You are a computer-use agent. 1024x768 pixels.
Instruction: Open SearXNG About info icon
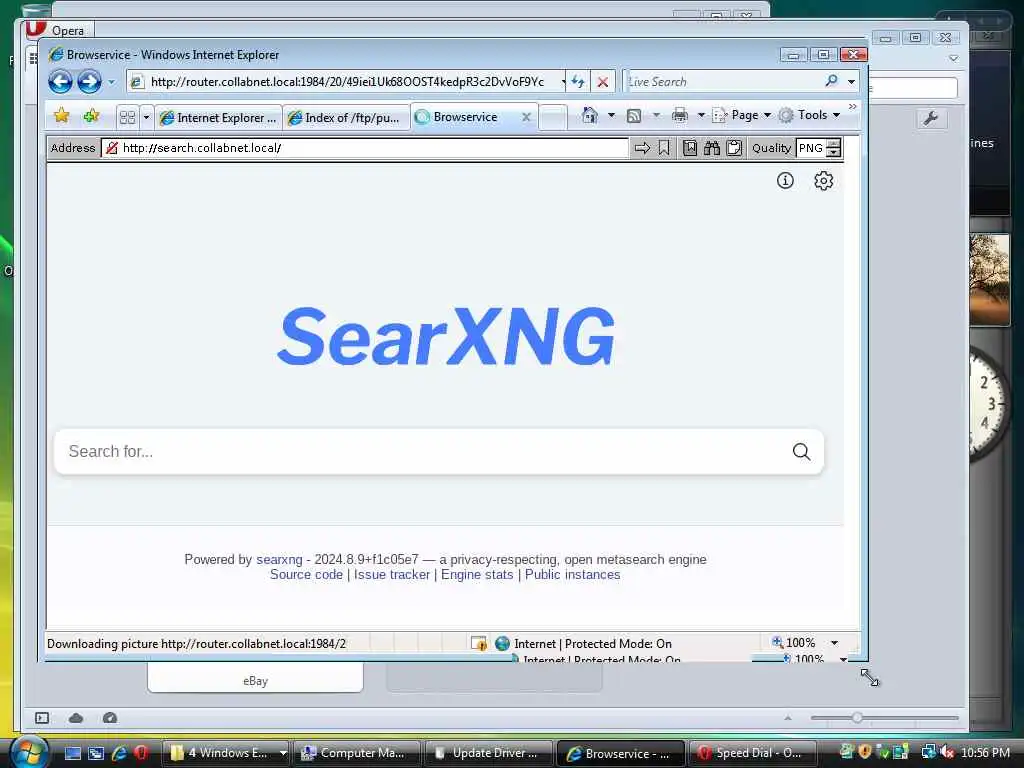click(x=785, y=180)
